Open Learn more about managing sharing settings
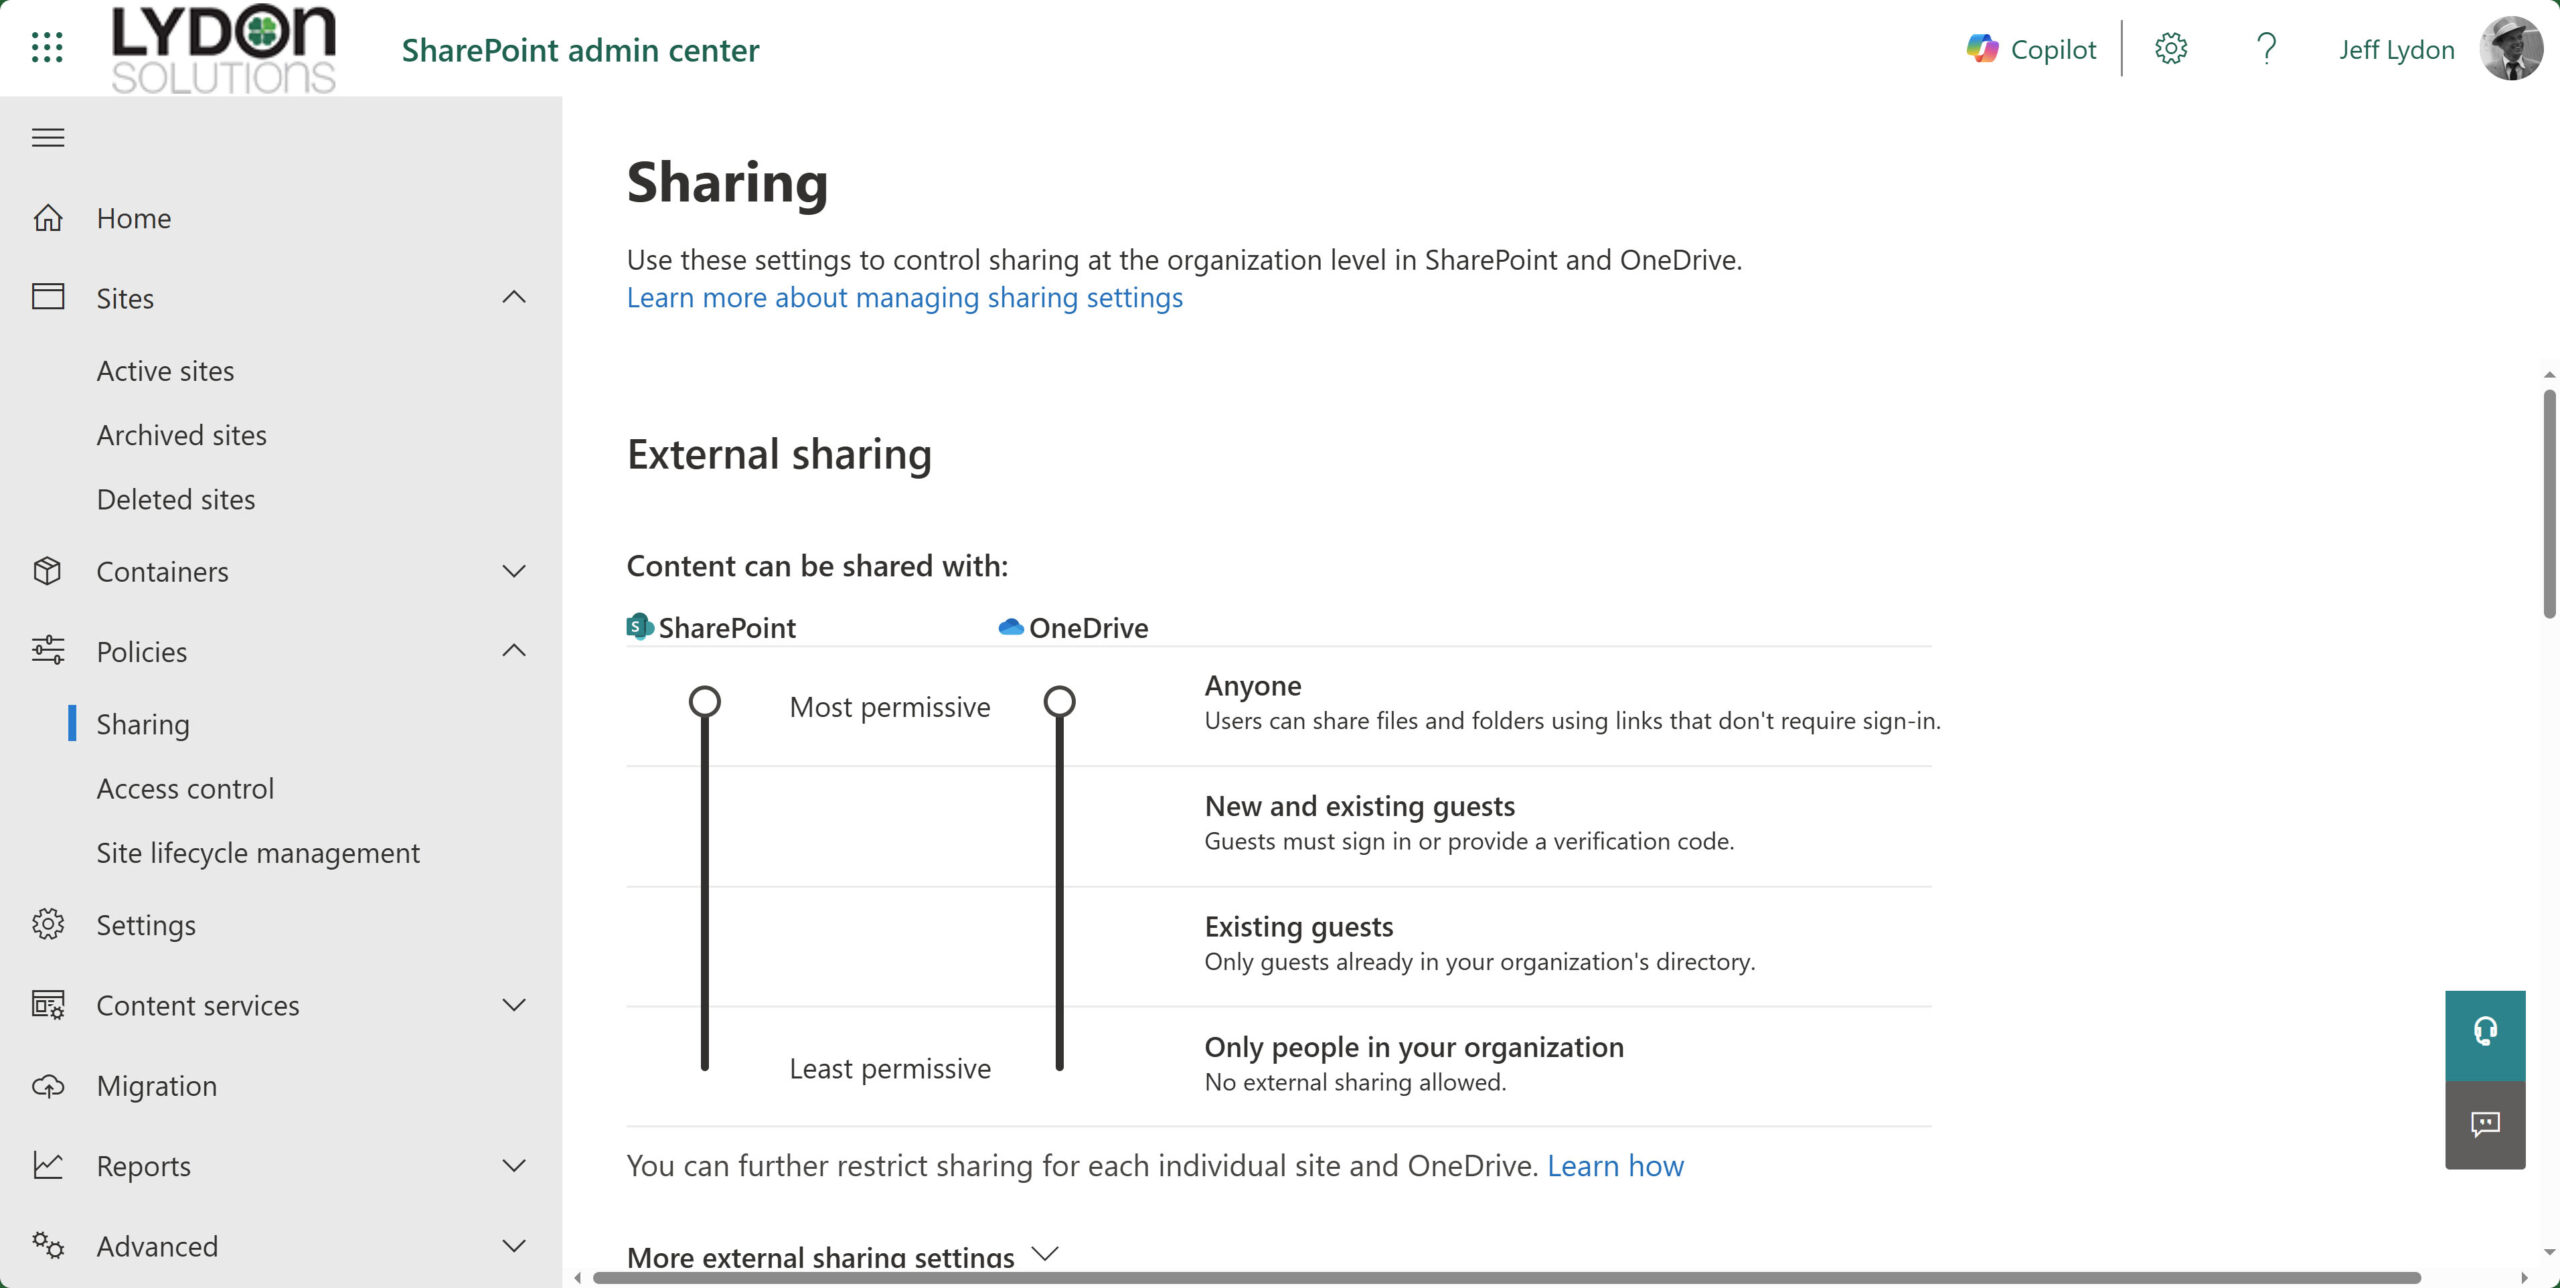This screenshot has height=1288, width=2560. click(x=904, y=297)
